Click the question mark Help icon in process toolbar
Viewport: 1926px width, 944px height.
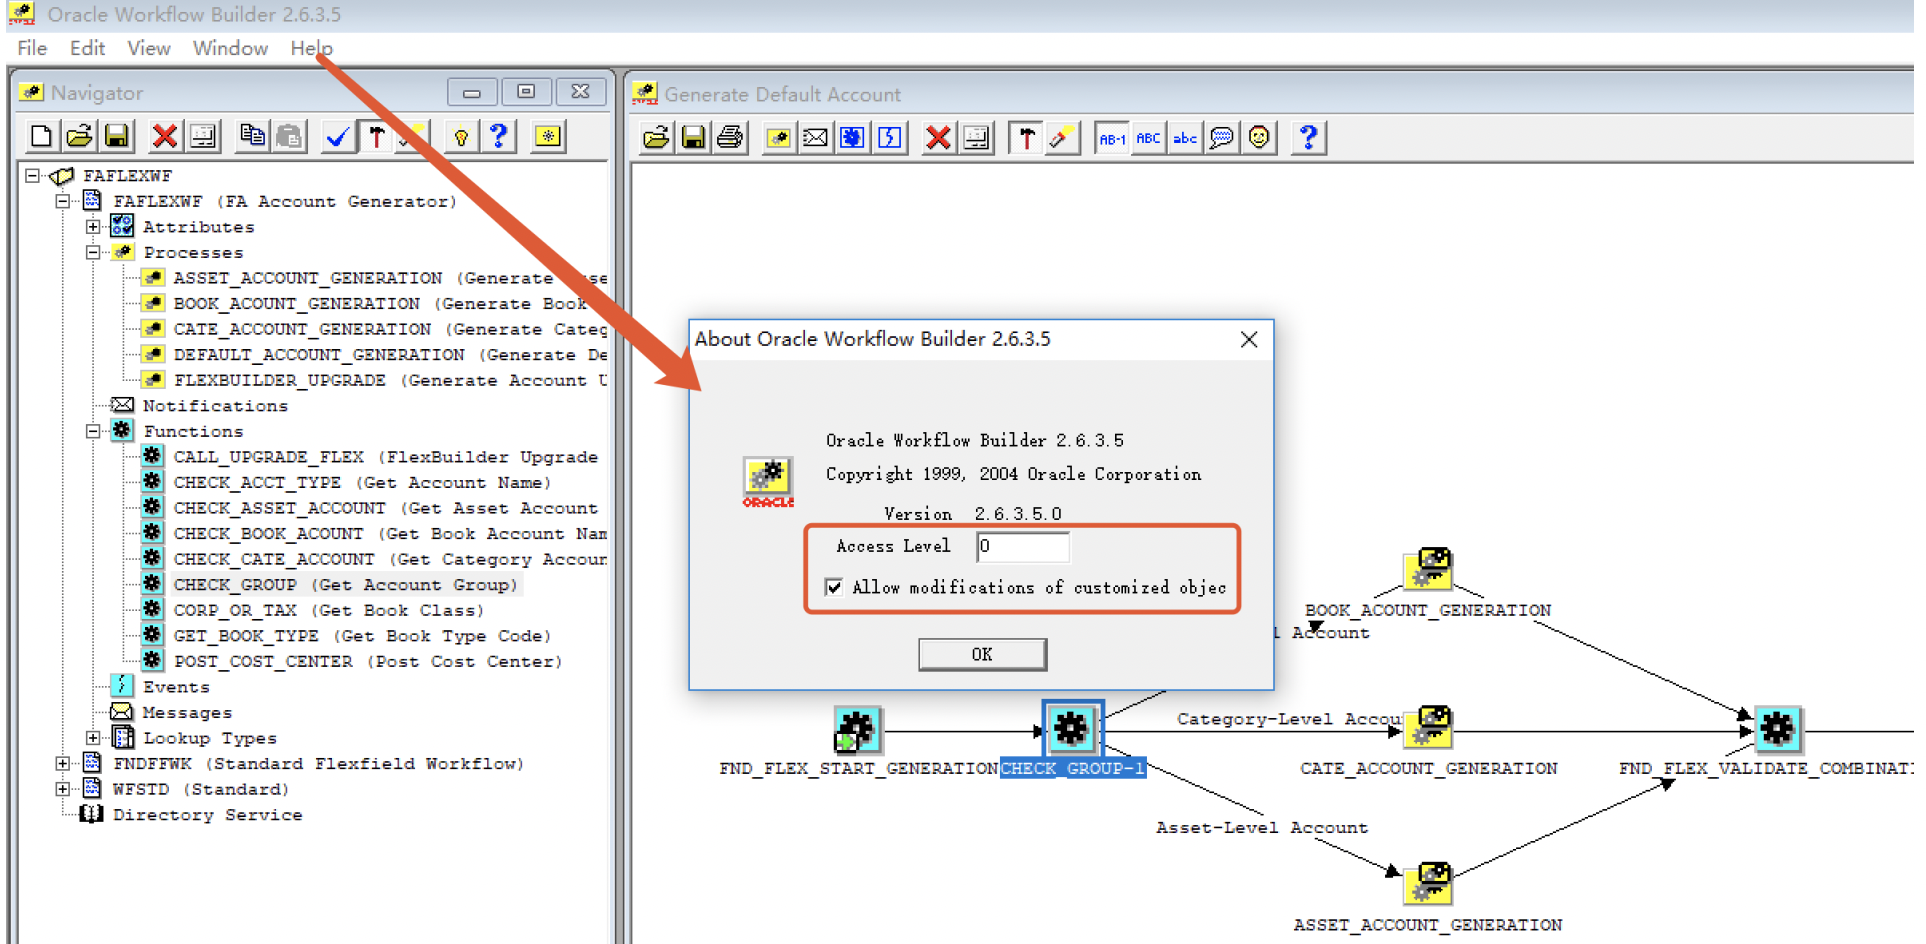(x=1308, y=138)
